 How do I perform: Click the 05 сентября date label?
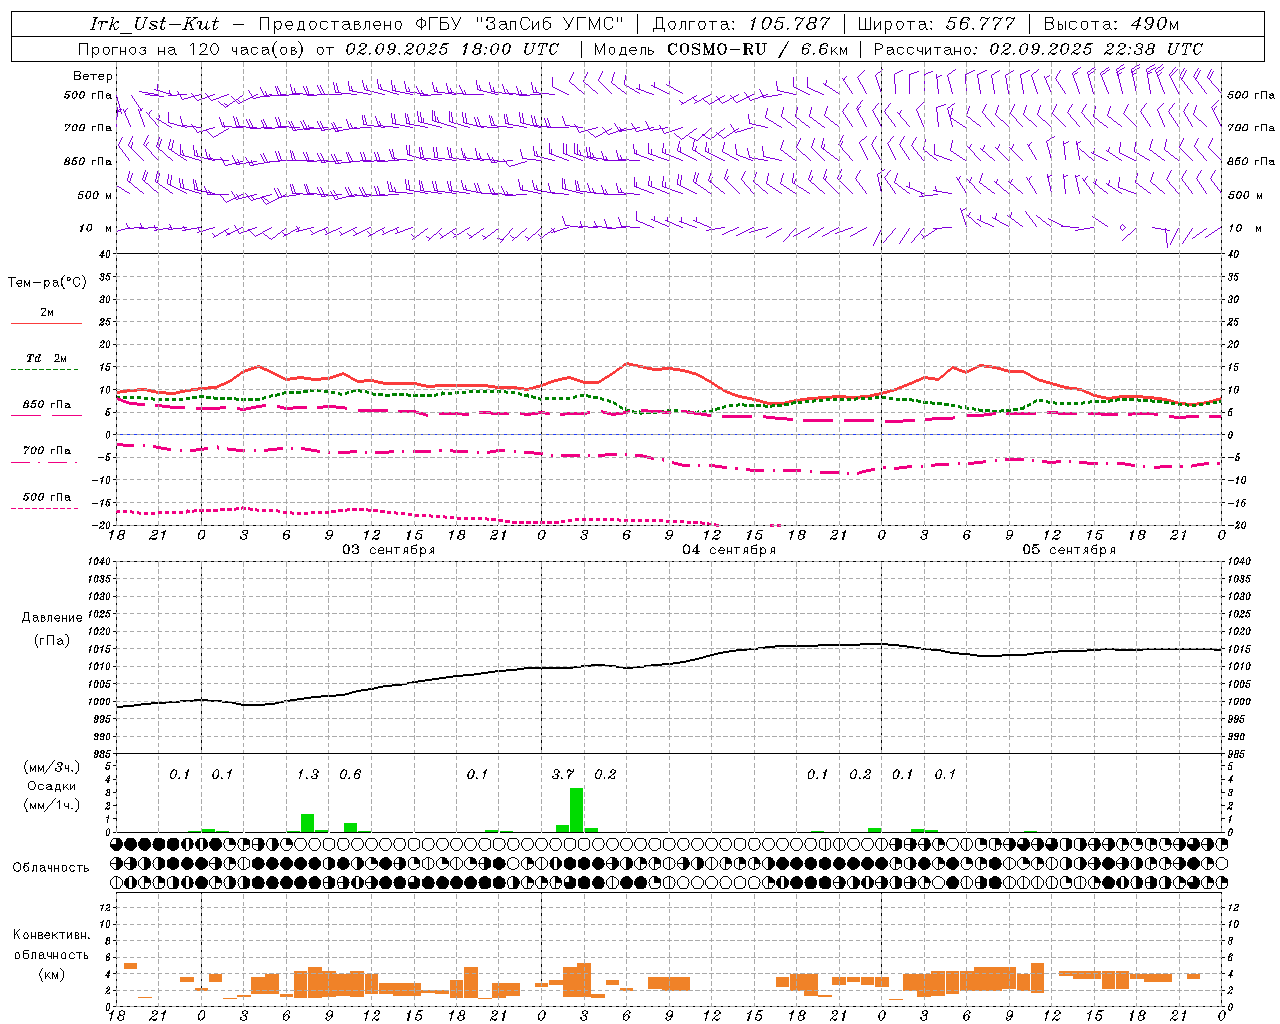coord(1069,550)
